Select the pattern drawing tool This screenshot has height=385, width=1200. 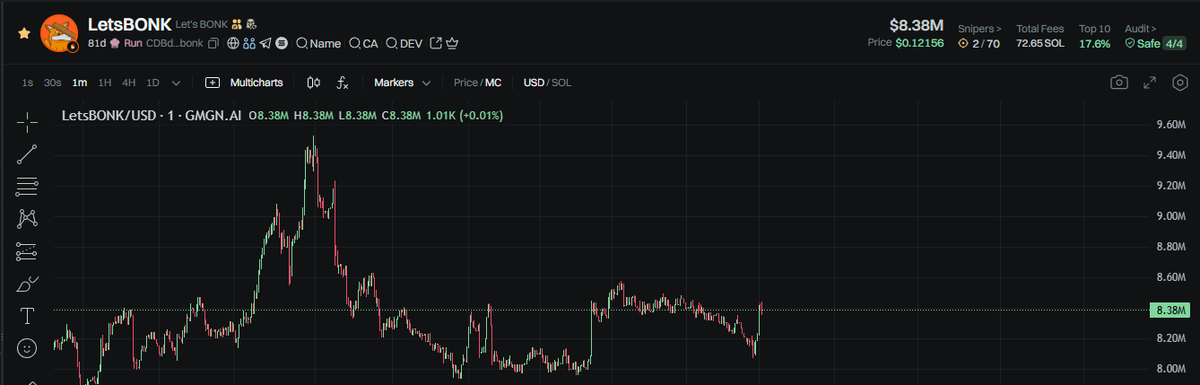pos(27,218)
